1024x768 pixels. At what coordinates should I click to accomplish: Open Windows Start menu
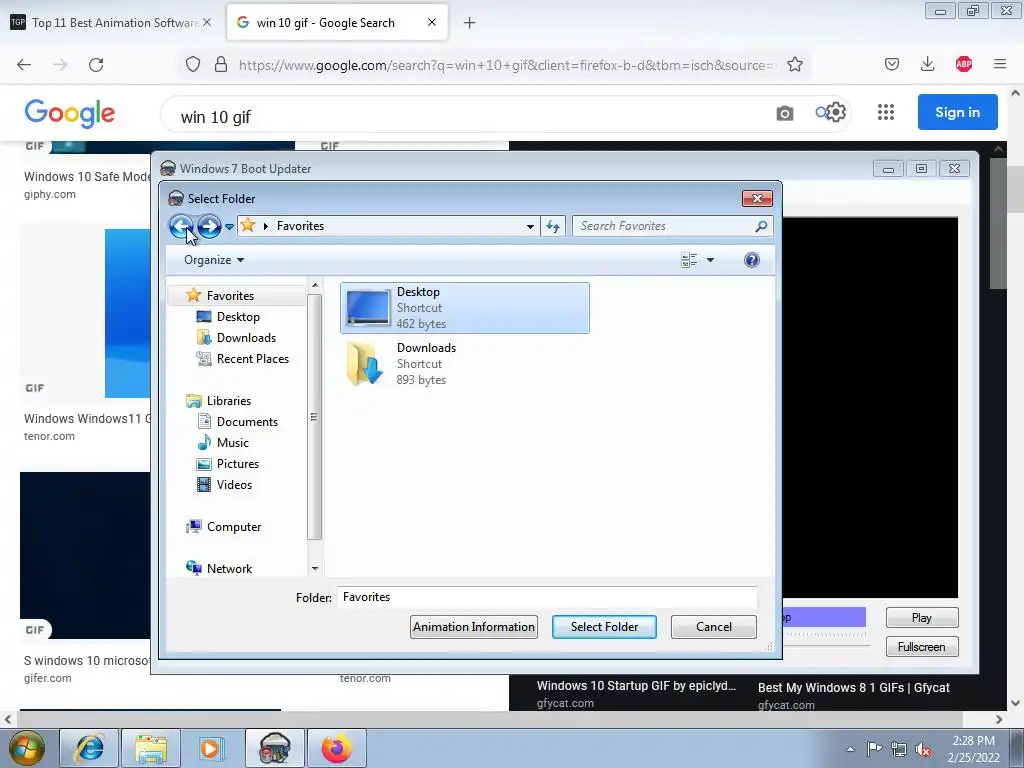(x=27, y=748)
